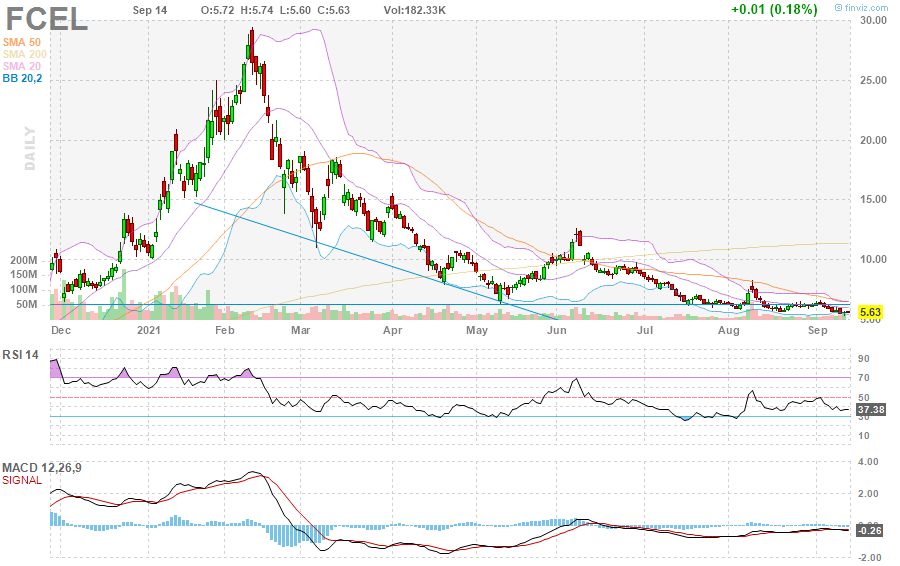The height and width of the screenshot is (566, 900).
Task: Click the 2021 year marker on axis
Action: coord(149,329)
